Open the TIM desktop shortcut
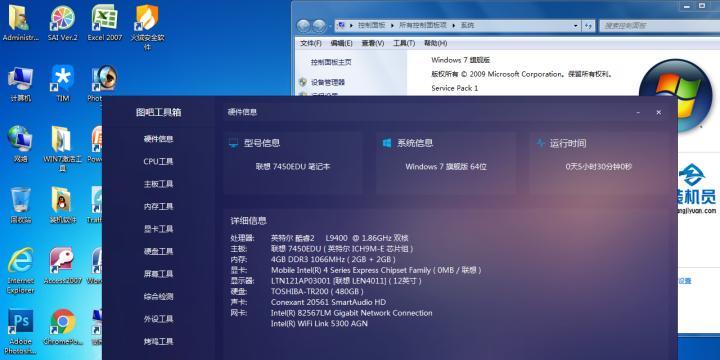The width and height of the screenshot is (720, 360). [x=63, y=84]
